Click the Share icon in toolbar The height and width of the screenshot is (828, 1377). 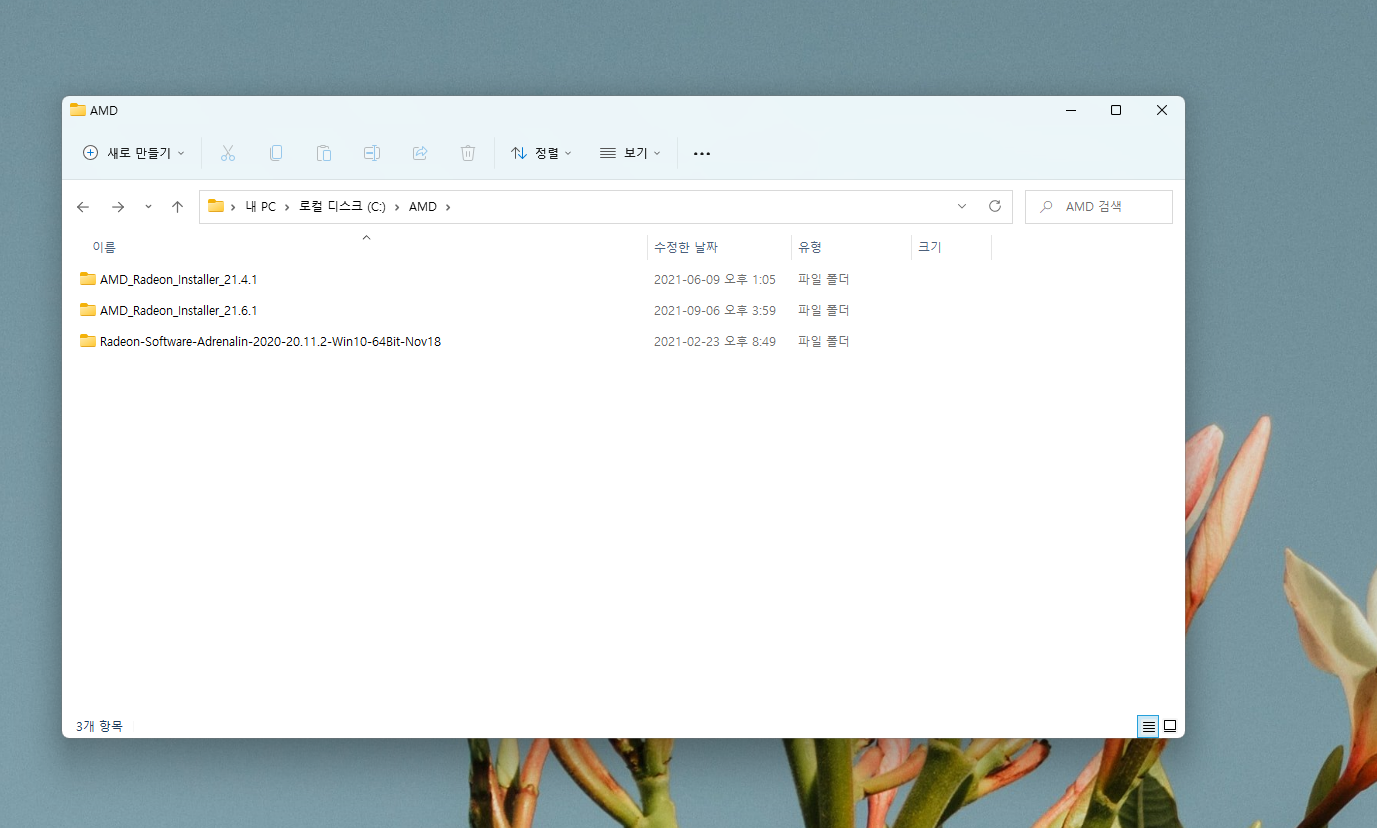click(420, 153)
